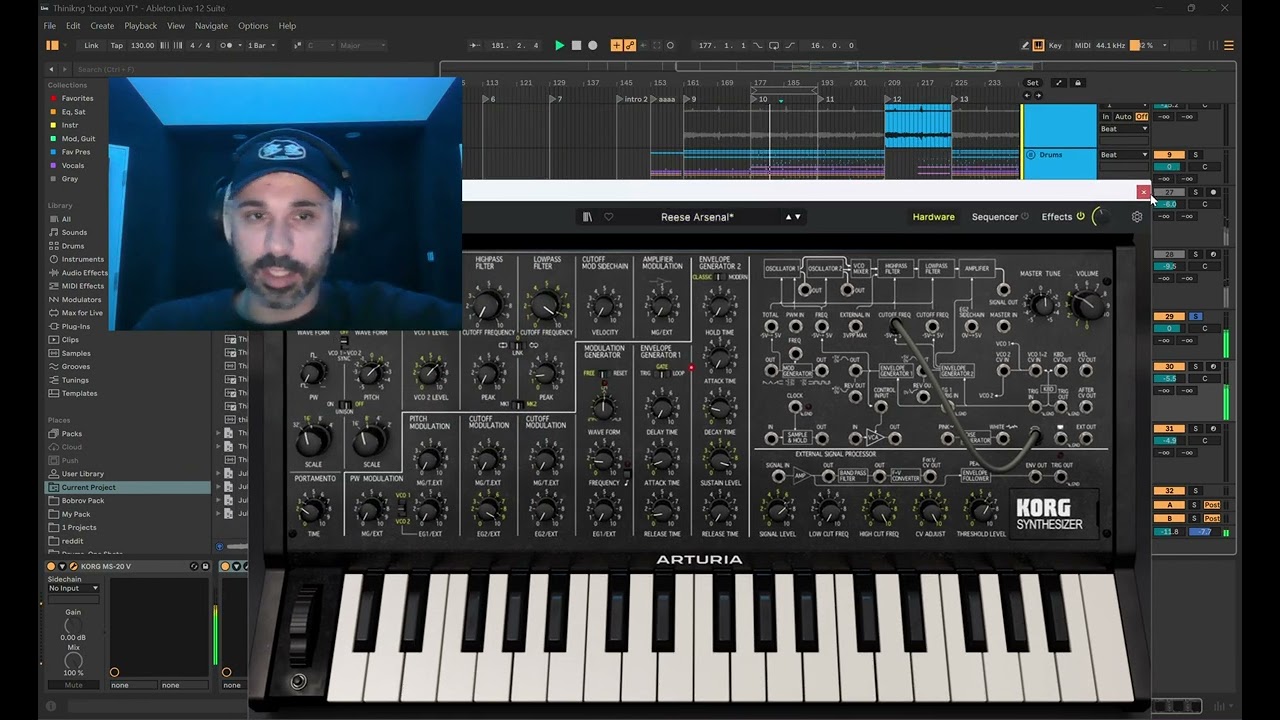This screenshot has height=720, width=1280.
Task: Open Arturia settings gear icon
Action: click(x=1137, y=217)
